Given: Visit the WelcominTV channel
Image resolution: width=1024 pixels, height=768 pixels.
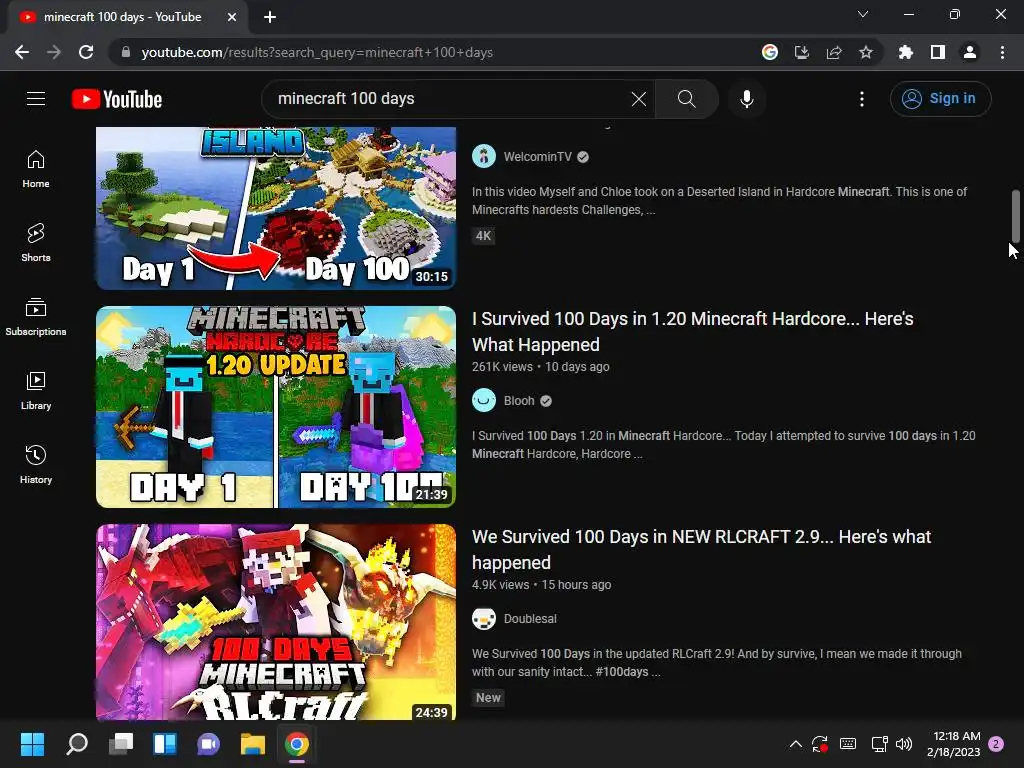Looking at the screenshot, I should pyautogui.click(x=537, y=157).
